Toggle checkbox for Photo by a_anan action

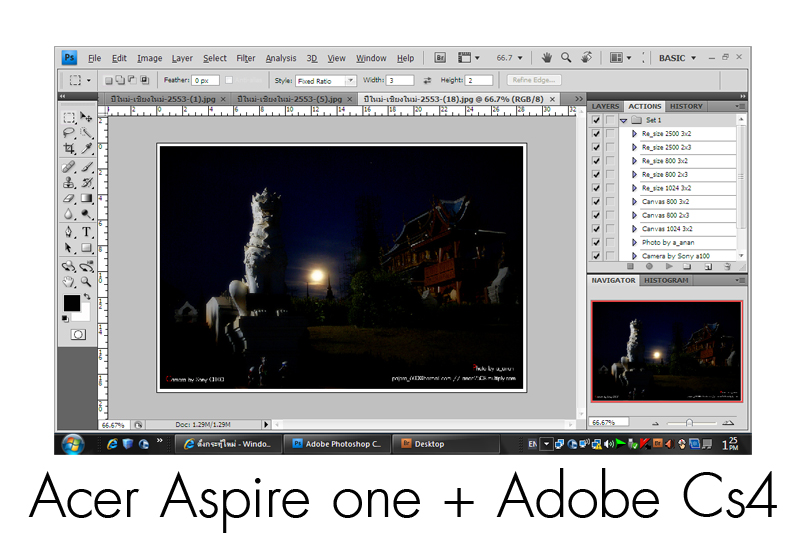(596, 242)
